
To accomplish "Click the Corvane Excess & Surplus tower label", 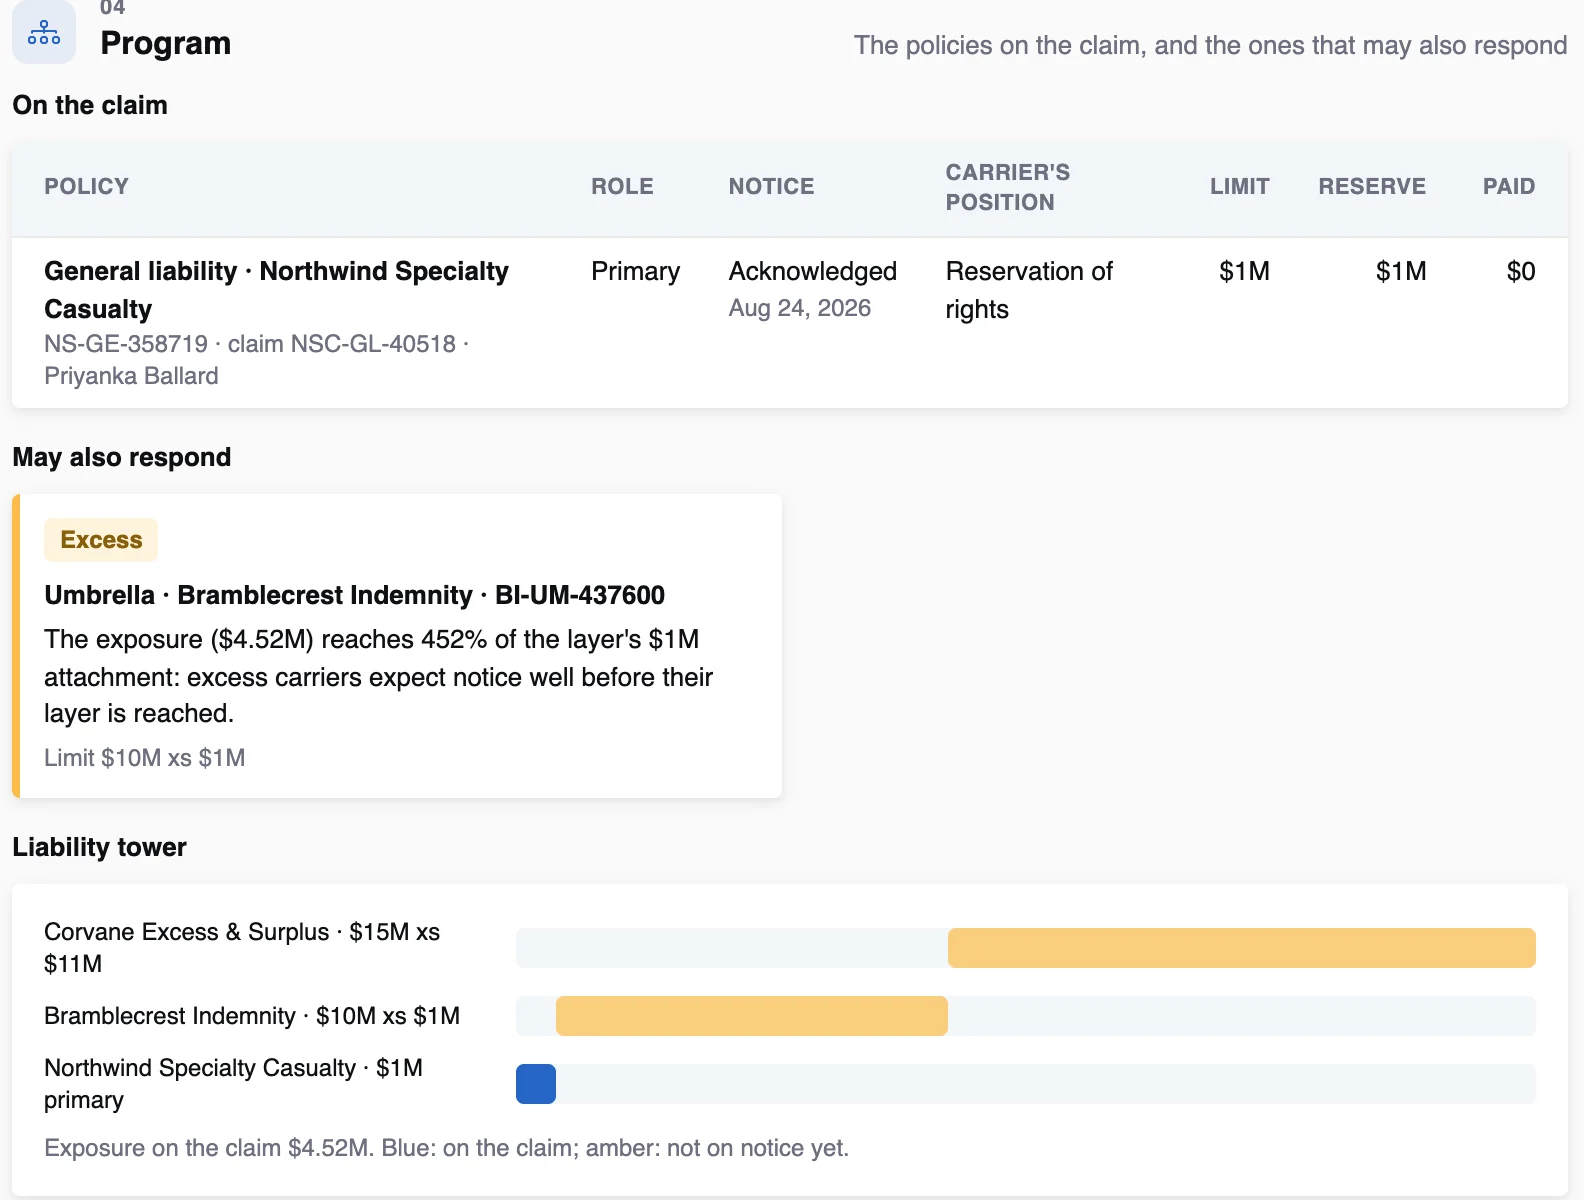I will [242, 948].
